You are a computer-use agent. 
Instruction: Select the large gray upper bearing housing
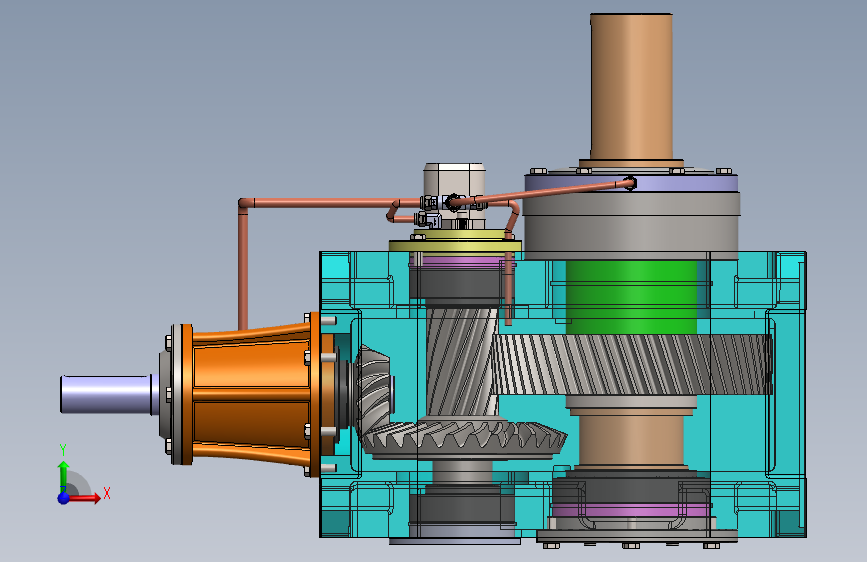tap(631, 226)
